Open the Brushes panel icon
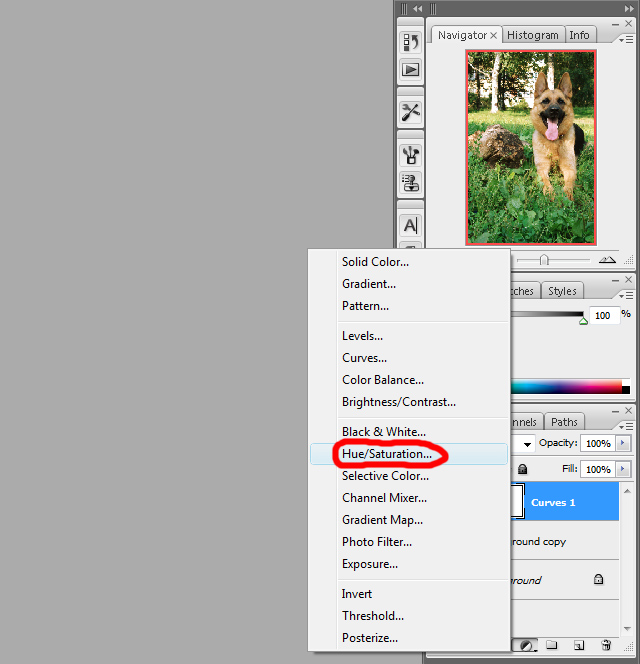This screenshot has height=664, width=640. pos(411,155)
